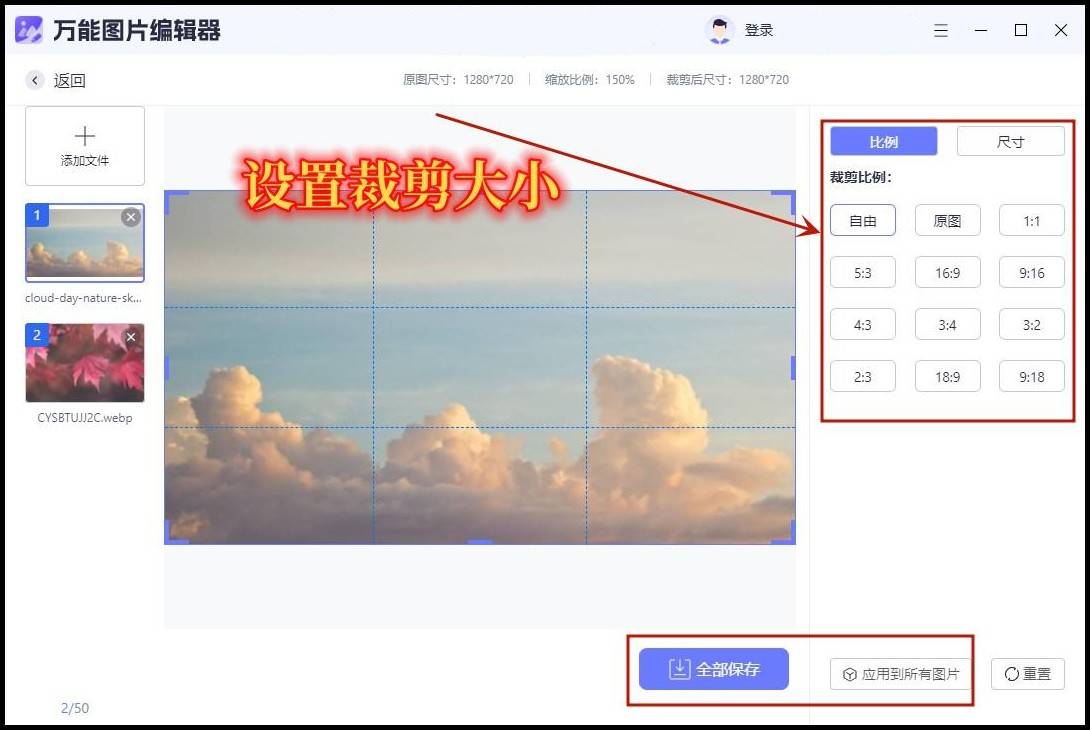Remove CYSBTUJJ2C.webp with its X icon

131,336
